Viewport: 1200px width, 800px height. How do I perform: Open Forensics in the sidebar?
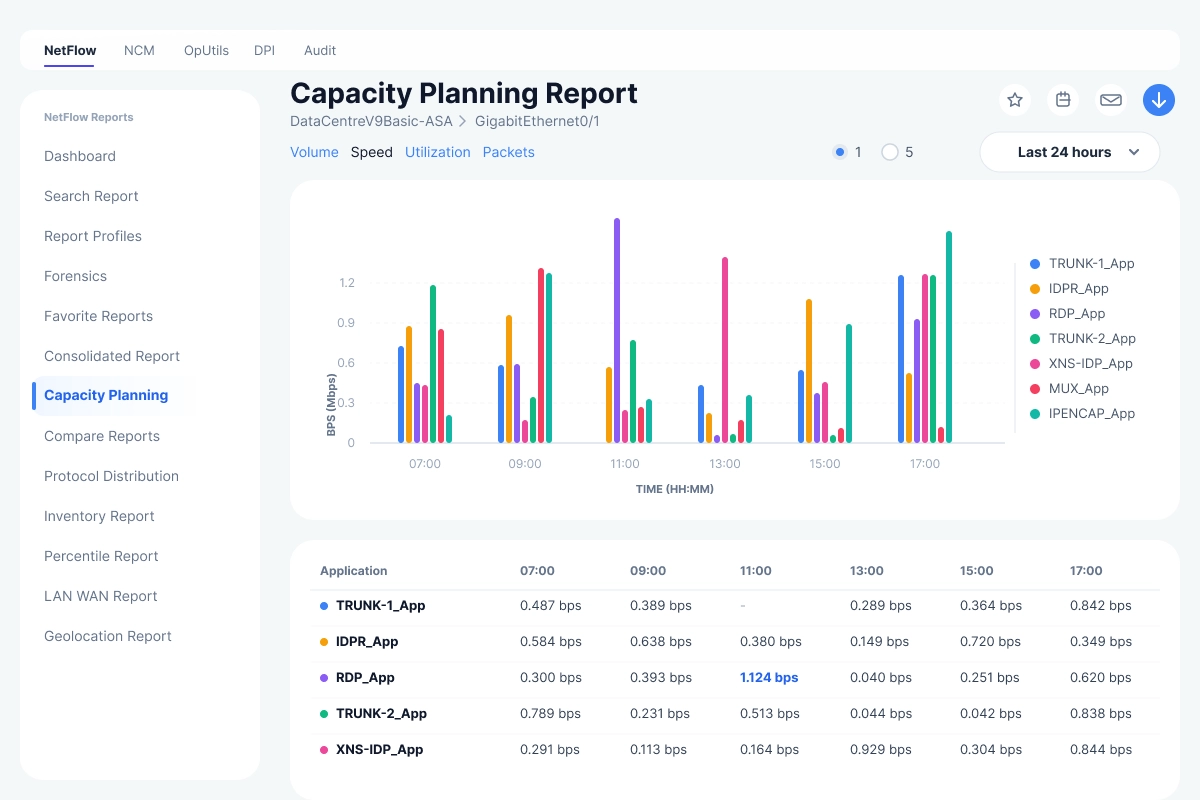[x=75, y=276]
